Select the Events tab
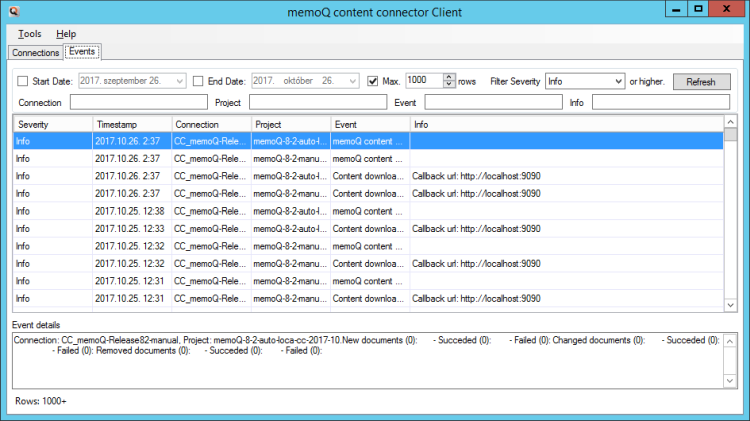750x421 pixels. [82, 52]
